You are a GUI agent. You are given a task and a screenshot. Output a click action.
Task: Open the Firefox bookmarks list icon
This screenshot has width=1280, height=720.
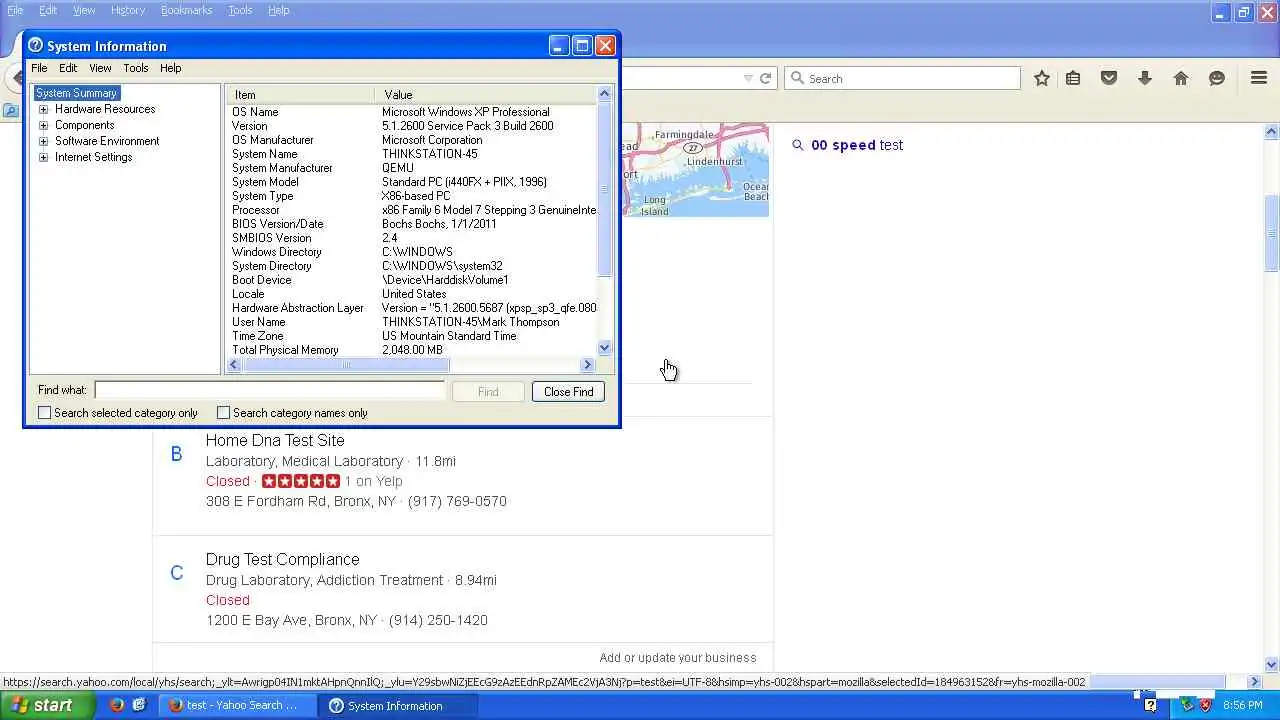[1073, 78]
